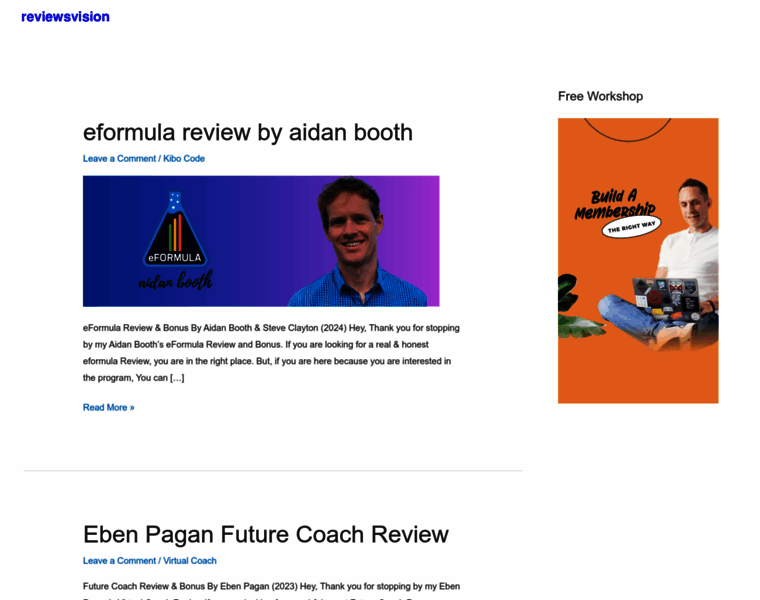This screenshot has height=600, width=760.
Task: Click Leave a Comment under Future Coach review
Action: (119, 561)
